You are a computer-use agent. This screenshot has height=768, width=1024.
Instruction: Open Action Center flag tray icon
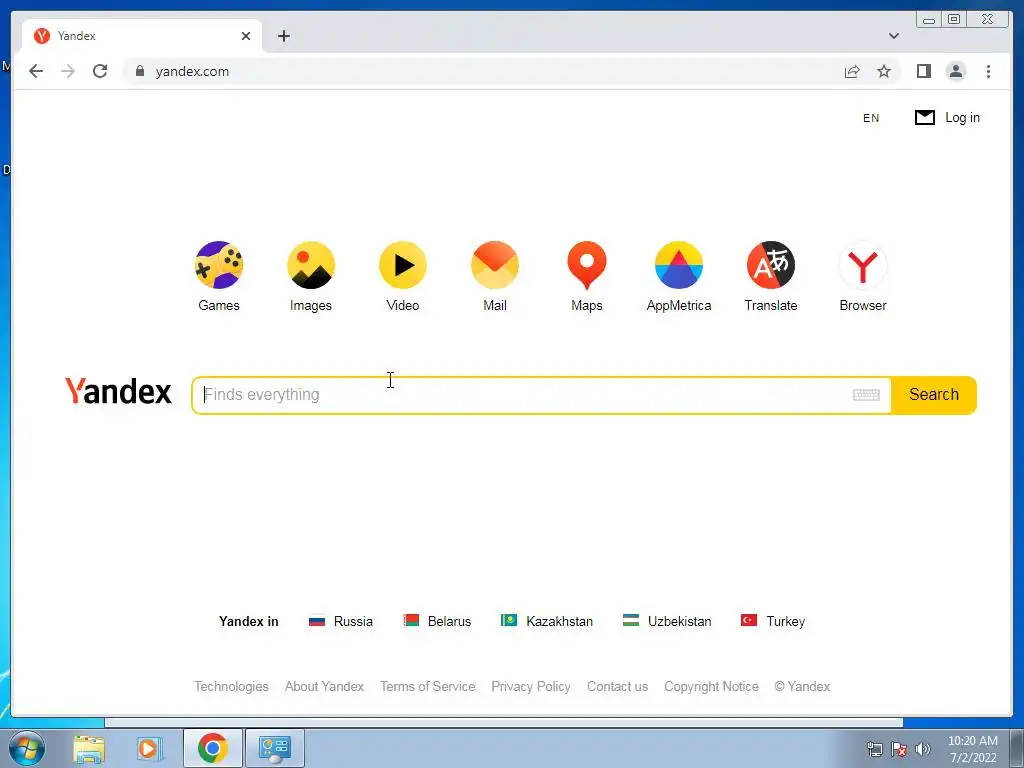(899, 749)
